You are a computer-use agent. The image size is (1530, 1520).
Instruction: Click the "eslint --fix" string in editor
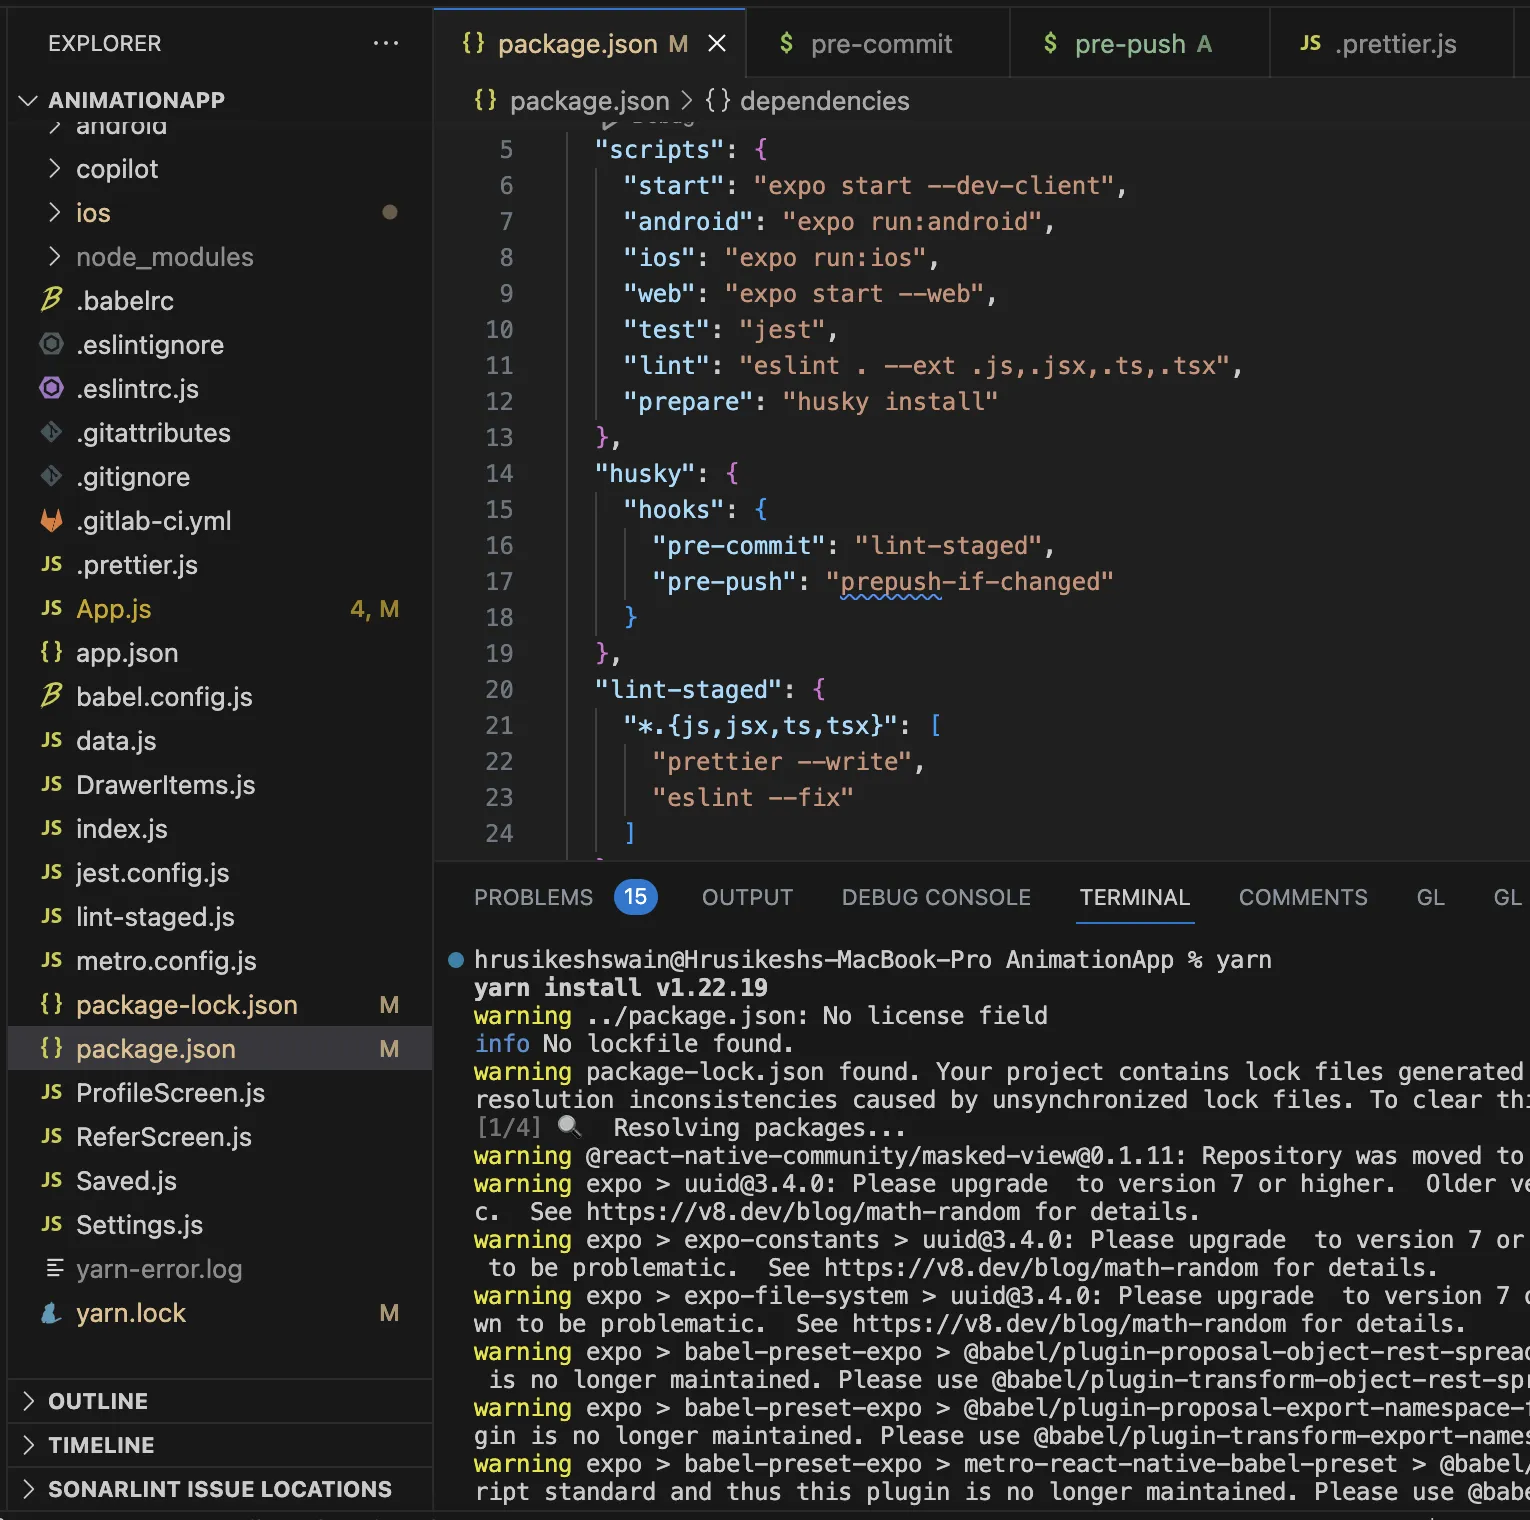pyautogui.click(x=753, y=797)
